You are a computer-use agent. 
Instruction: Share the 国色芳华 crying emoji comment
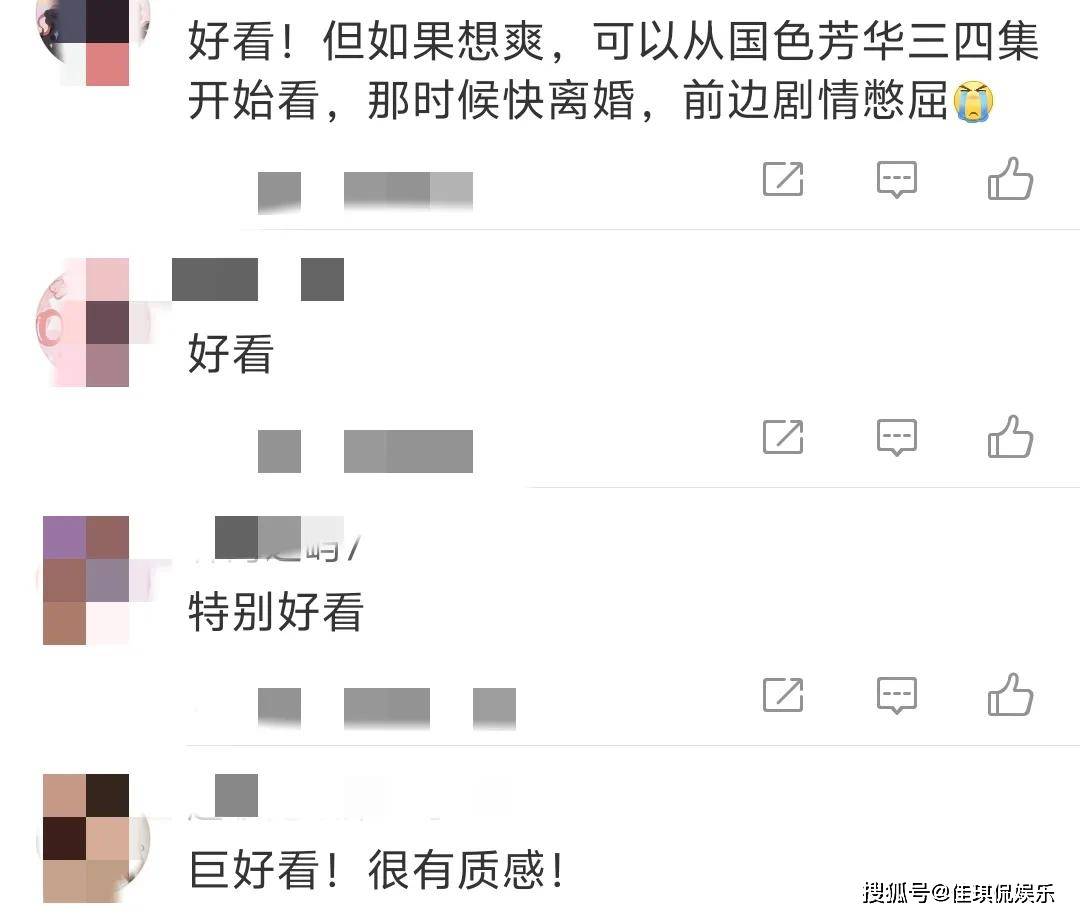pyautogui.click(x=783, y=179)
